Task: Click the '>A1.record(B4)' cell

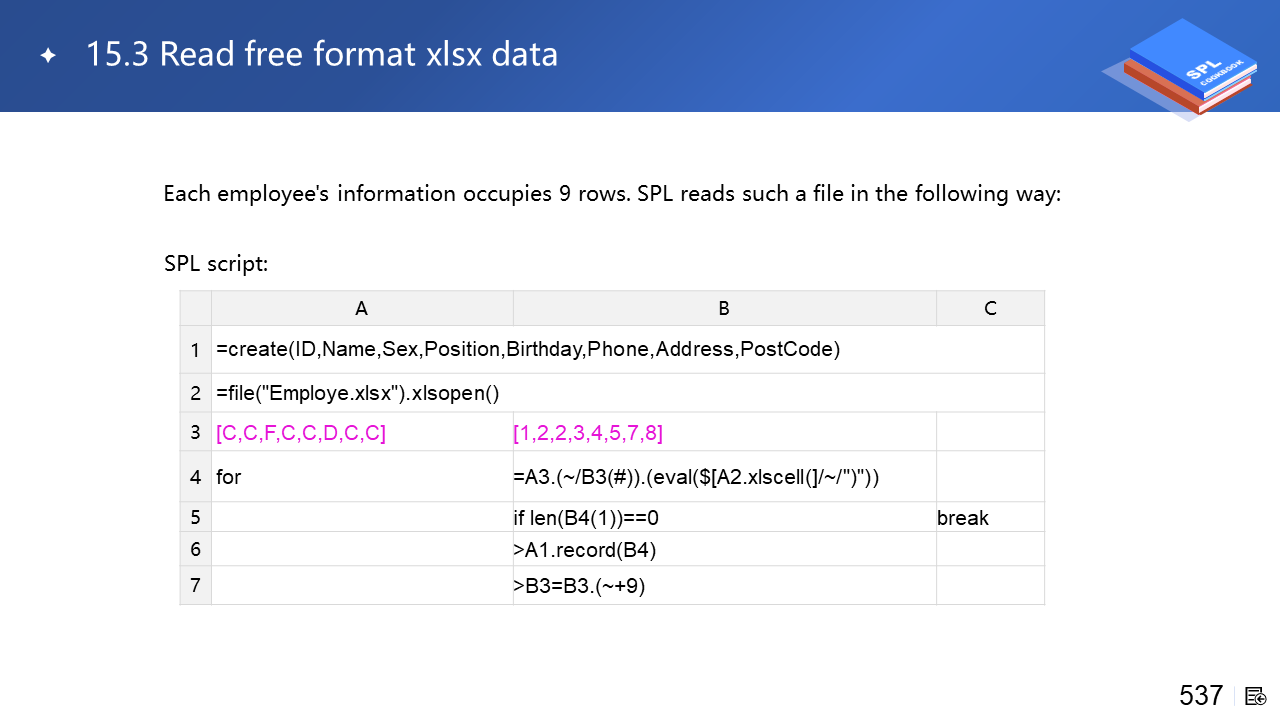Action: [585, 549]
